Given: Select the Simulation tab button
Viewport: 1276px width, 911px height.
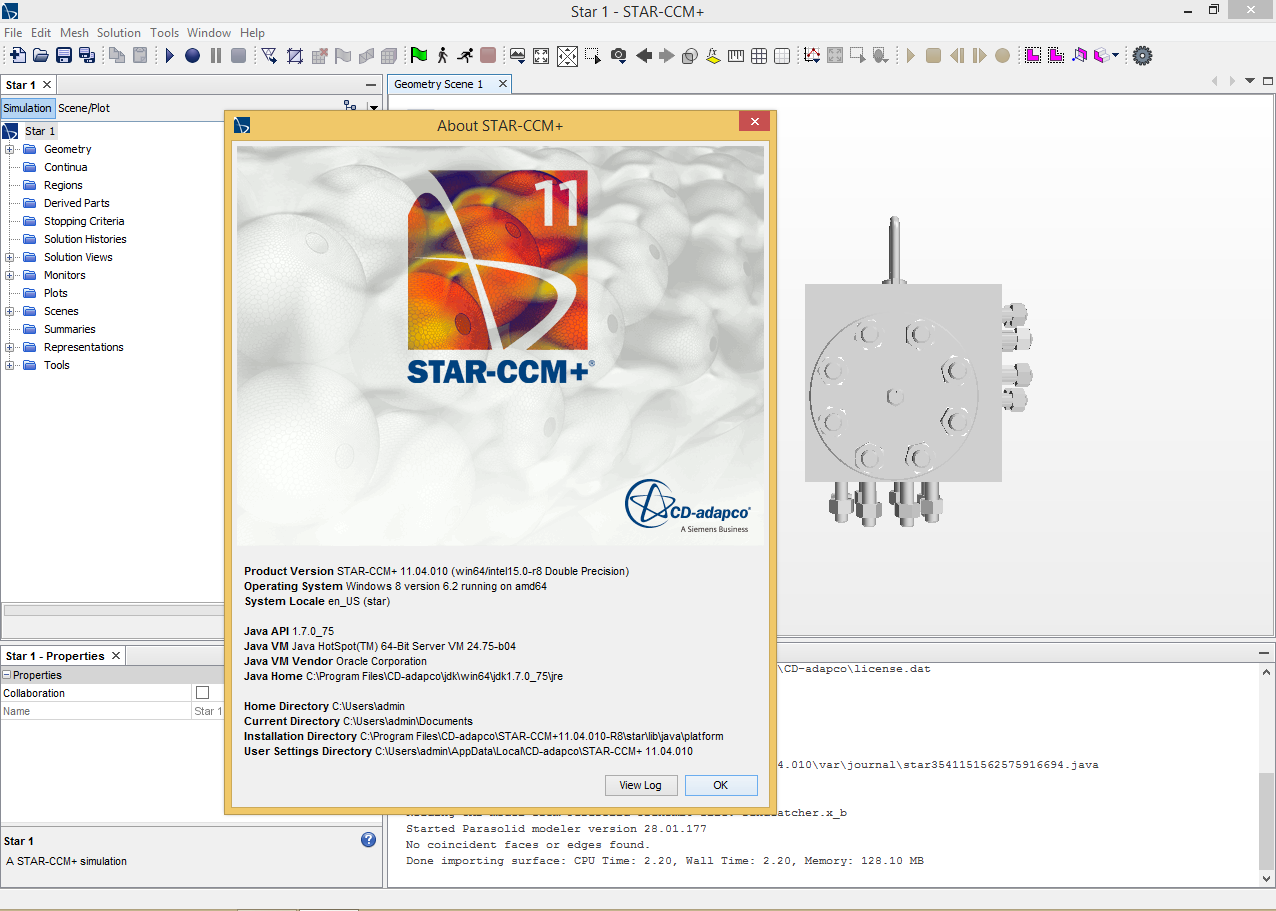Looking at the screenshot, I should click(x=27, y=108).
